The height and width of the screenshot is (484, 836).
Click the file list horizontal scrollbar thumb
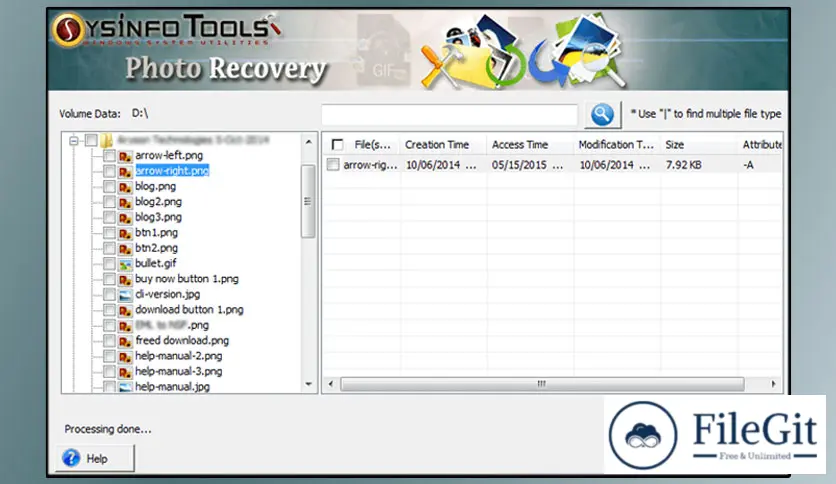tap(542, 384)
